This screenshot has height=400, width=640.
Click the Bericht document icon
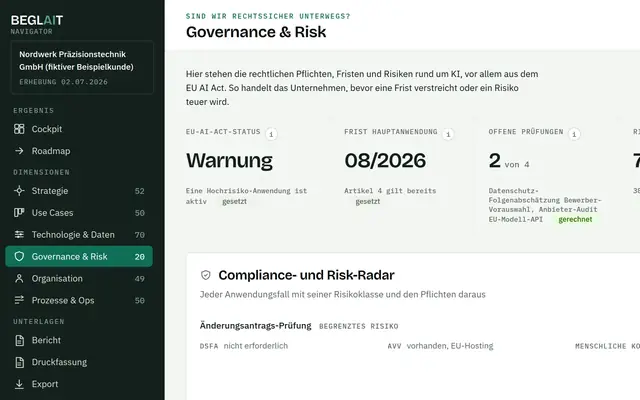pos(19,340)
